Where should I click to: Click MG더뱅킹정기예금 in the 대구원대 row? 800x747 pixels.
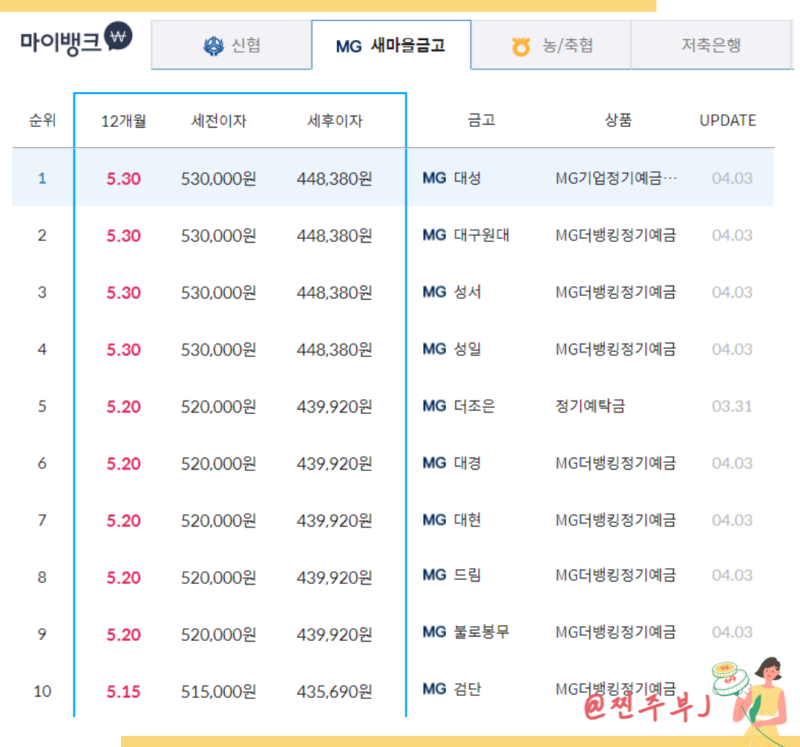tap(616, 235)
